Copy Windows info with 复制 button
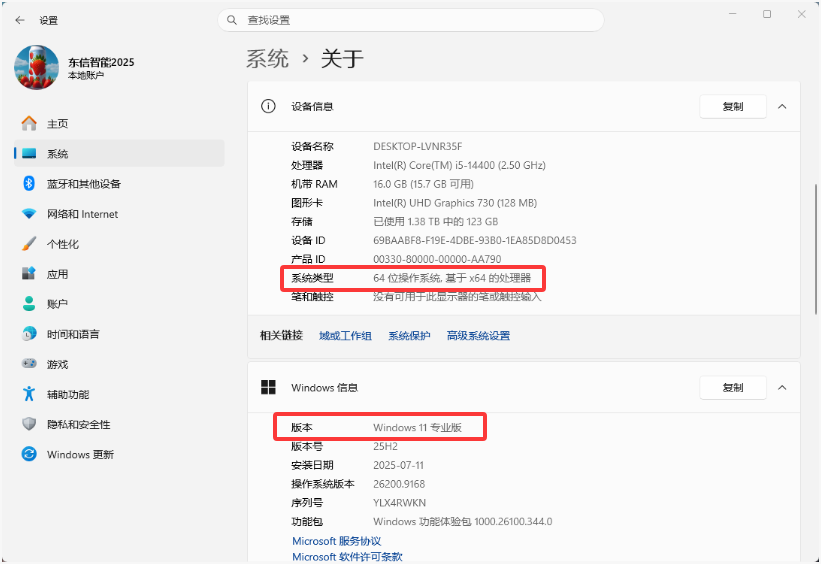821x564 pixels. (x=733, y=388)
